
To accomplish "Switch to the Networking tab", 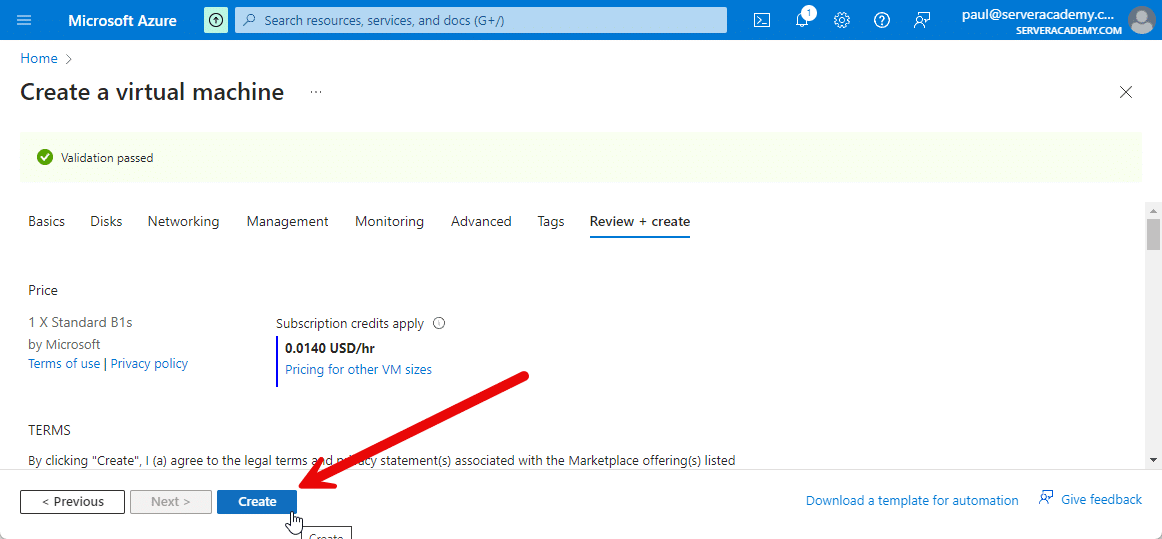I will 183,222.
